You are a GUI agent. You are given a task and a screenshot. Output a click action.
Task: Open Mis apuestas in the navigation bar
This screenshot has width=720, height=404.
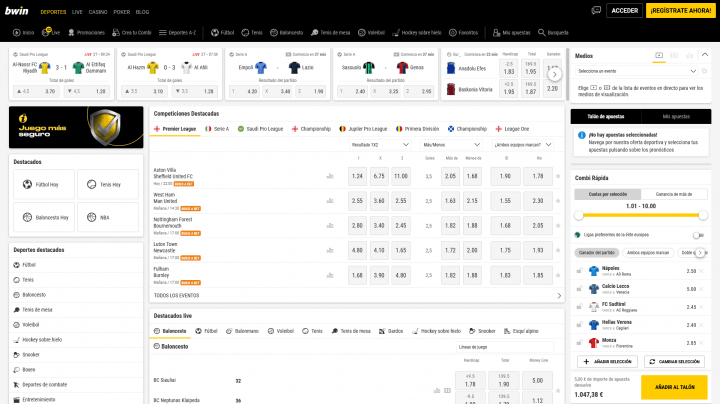tap(512, 33)
